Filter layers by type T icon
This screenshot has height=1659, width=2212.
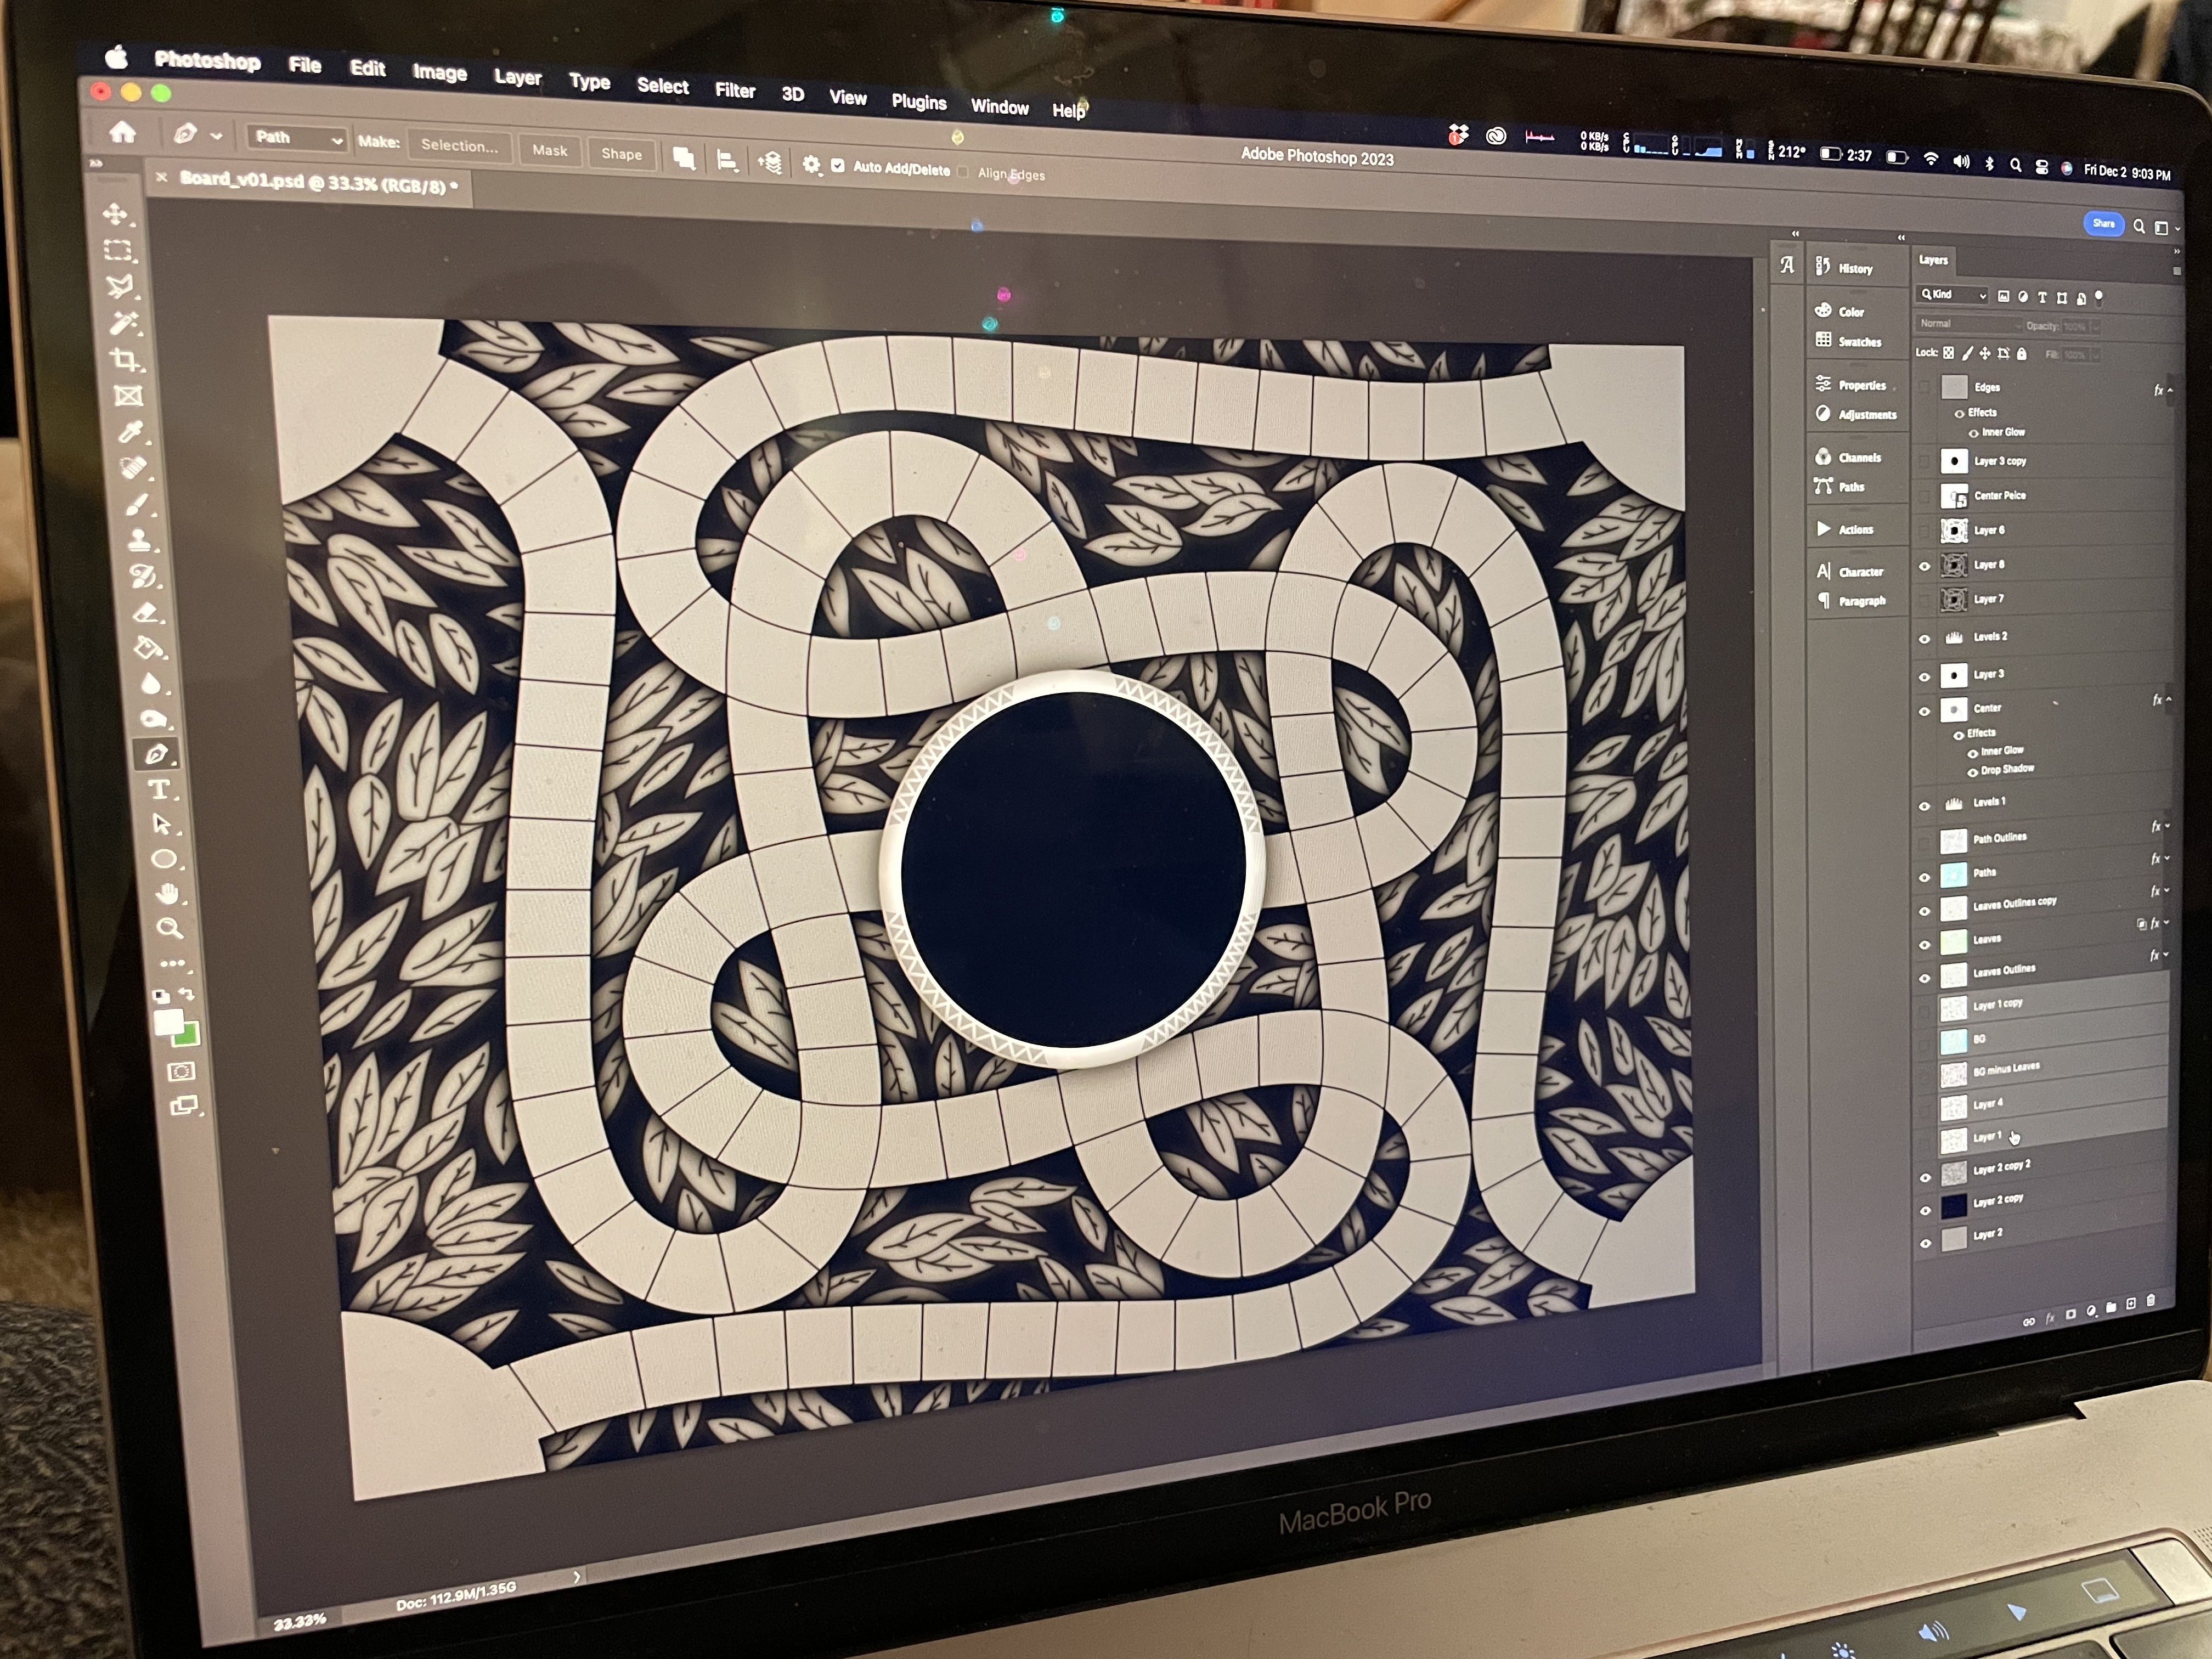coord(2042,297)
